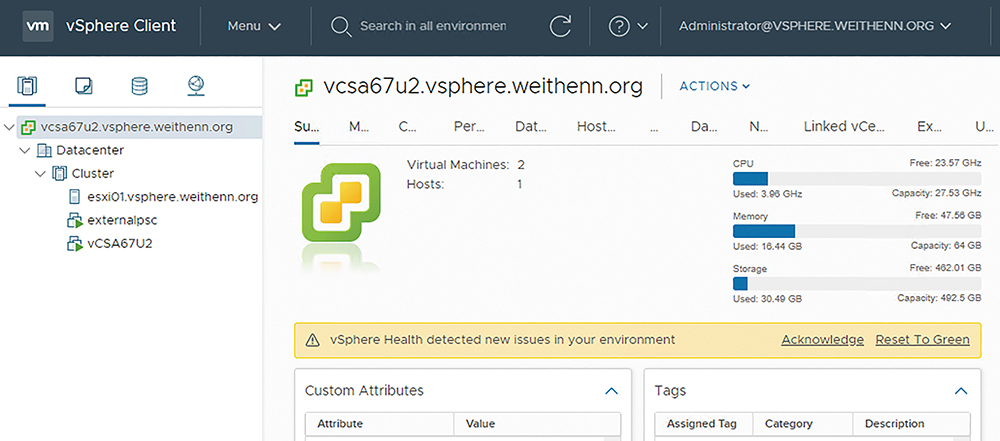Image resolution: width=1000 pixels, height=441 pixels.
Task: Click the vSphere Client title
Action: (x=121, y=26)
